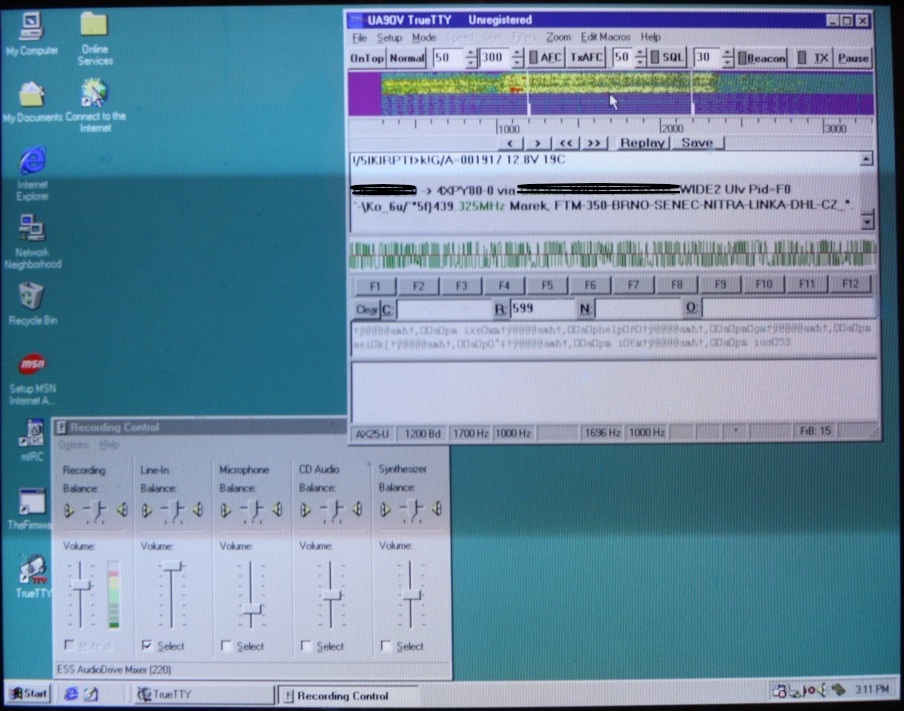Viewport: 904px width, 711px height.
Task: Toggle the SQL squelch button
Action: click(668, 58)
